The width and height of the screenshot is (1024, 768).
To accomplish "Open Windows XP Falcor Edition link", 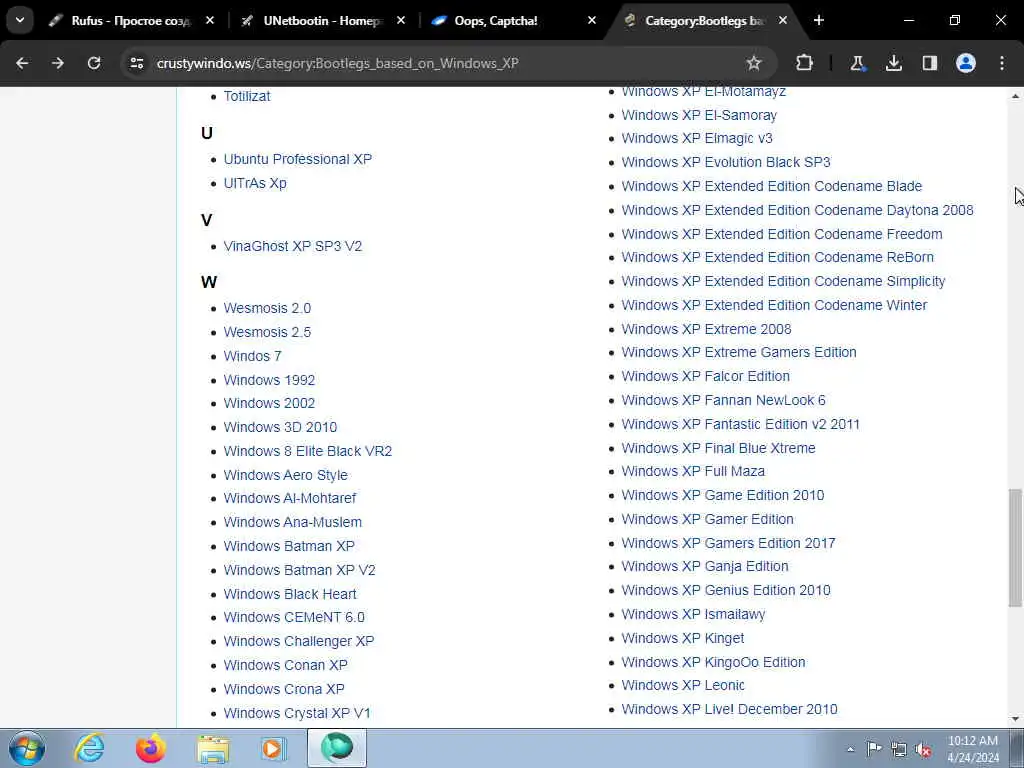I will pyautogui.click(x=705, y=376).
